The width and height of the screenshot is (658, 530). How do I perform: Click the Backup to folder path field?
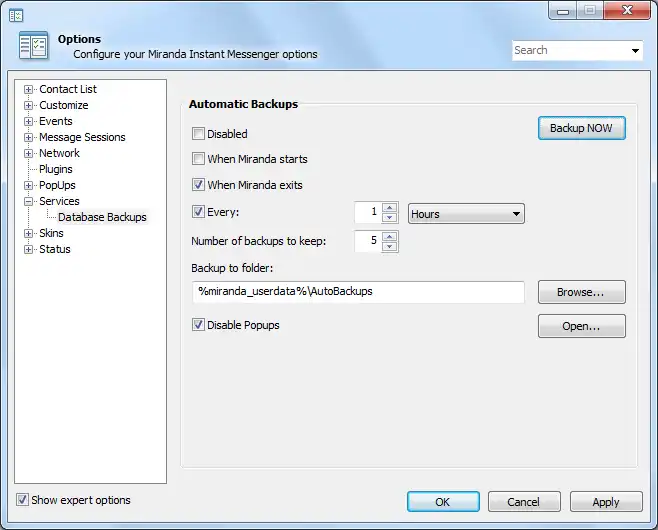[358, 292]
